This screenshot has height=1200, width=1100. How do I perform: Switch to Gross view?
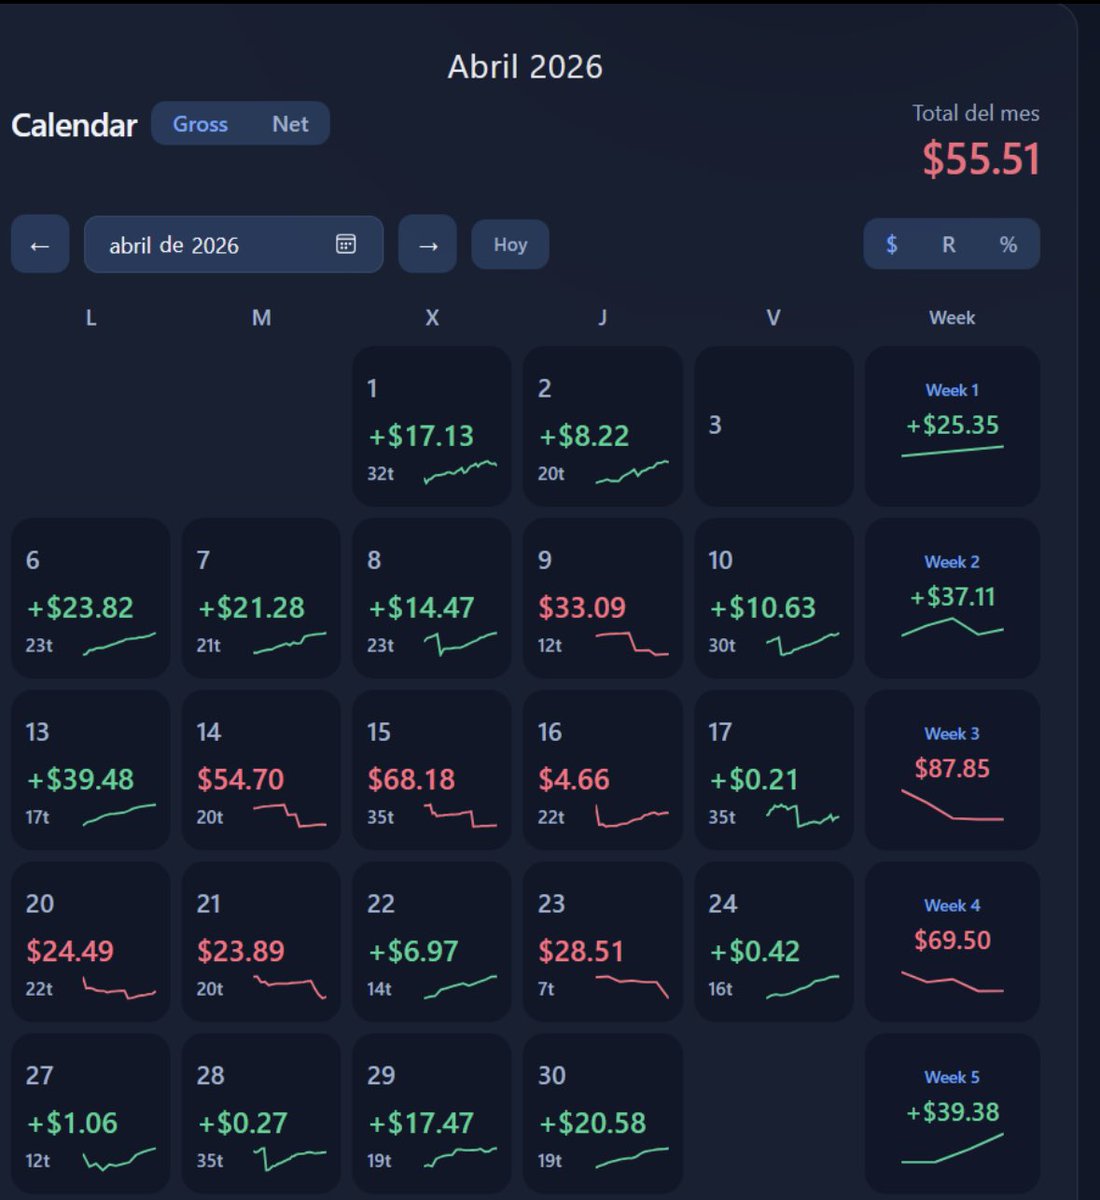[200, 124]
